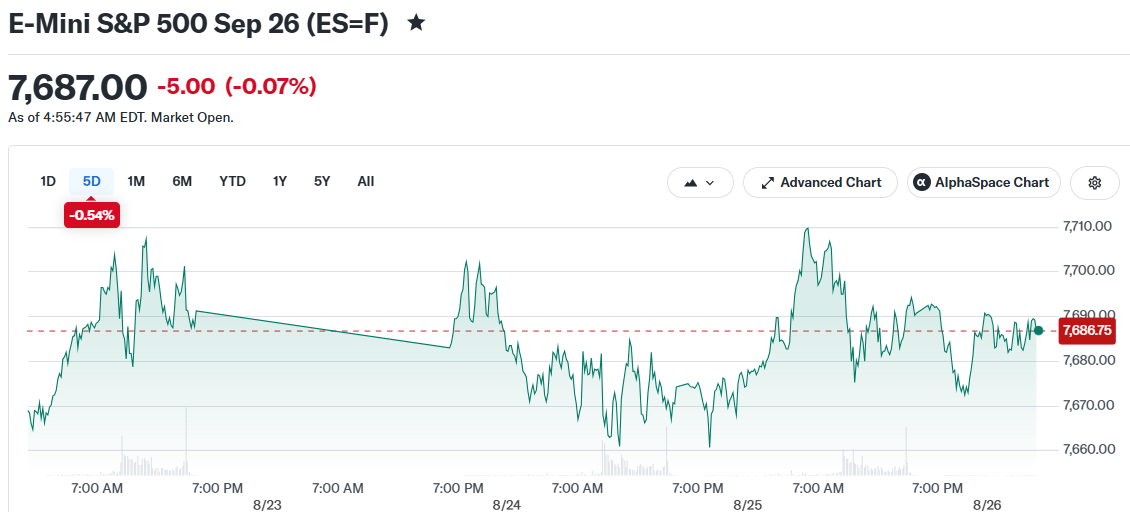Click the 7,680.00 axis label

click(1087, 360)
